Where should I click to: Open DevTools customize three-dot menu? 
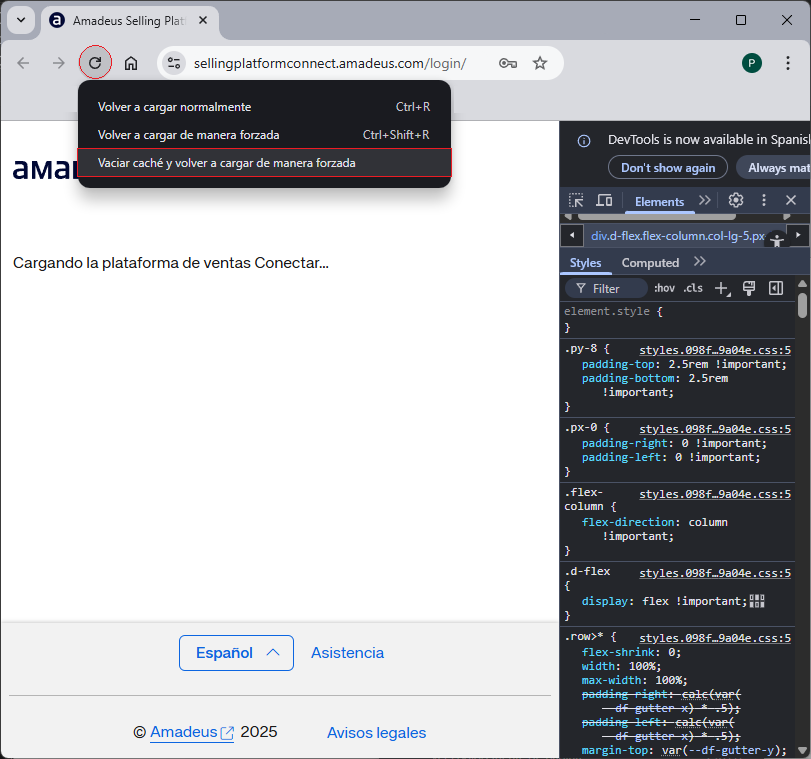coord(763,200)
